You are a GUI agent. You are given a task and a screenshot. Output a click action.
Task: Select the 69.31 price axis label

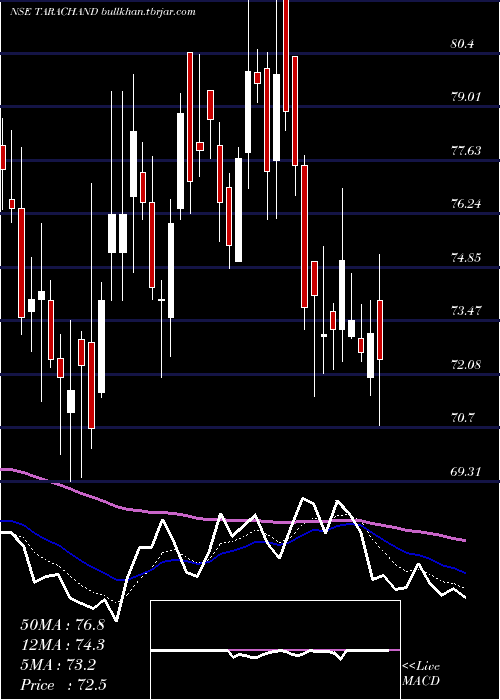[466, 471]
